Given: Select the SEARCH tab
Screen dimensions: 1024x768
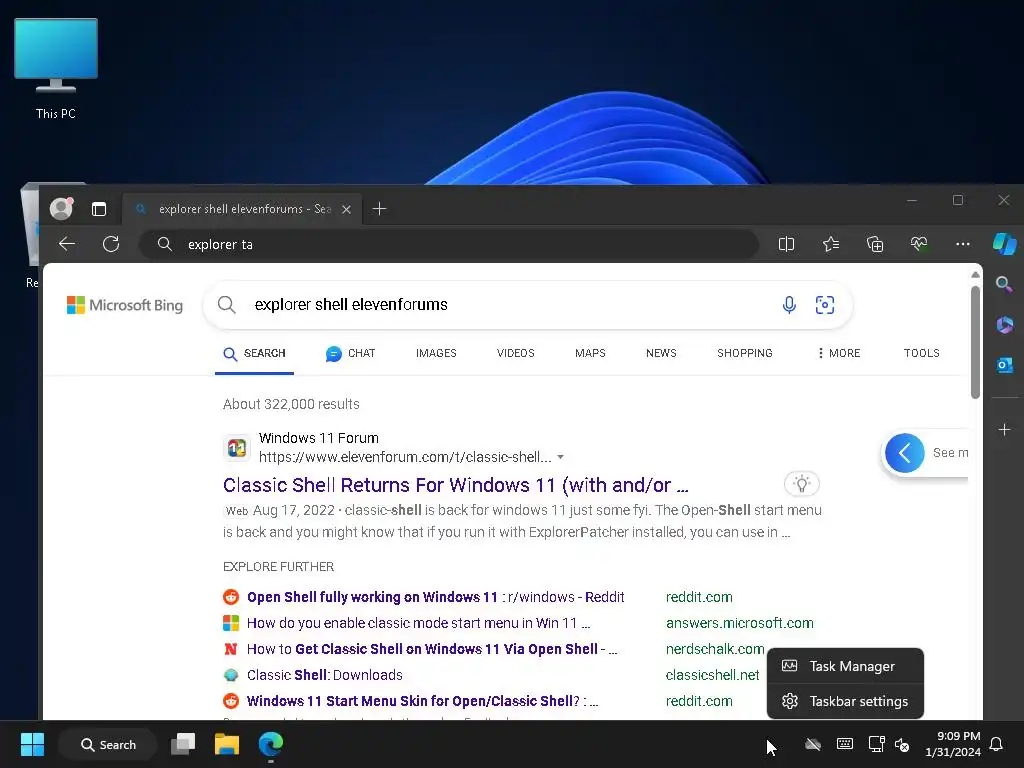Looking at the screenshot, I should point(255,353).
